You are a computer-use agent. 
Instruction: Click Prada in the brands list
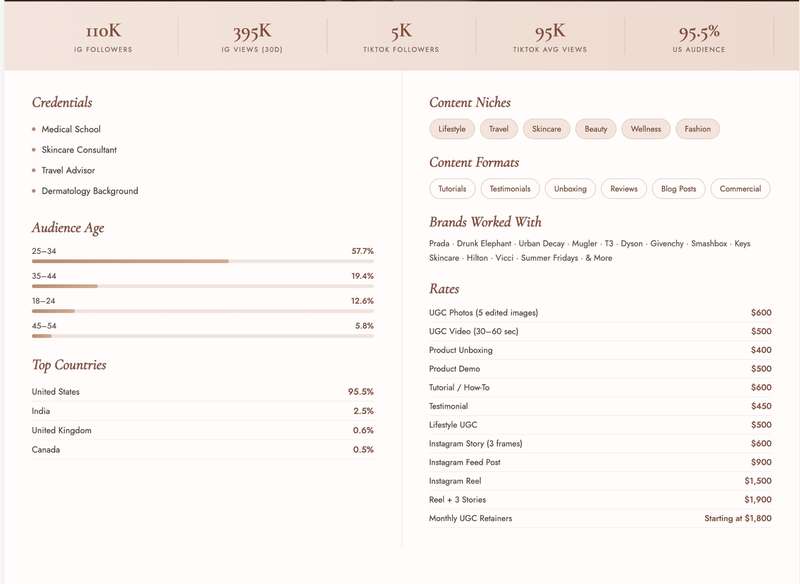click(x=439, y=244)
